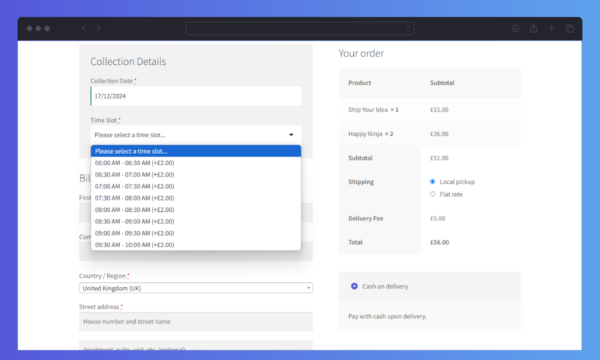The image size is (600, 360).
Task: Choose 'Please select a time slot...' option
Action: pos(196,151)
